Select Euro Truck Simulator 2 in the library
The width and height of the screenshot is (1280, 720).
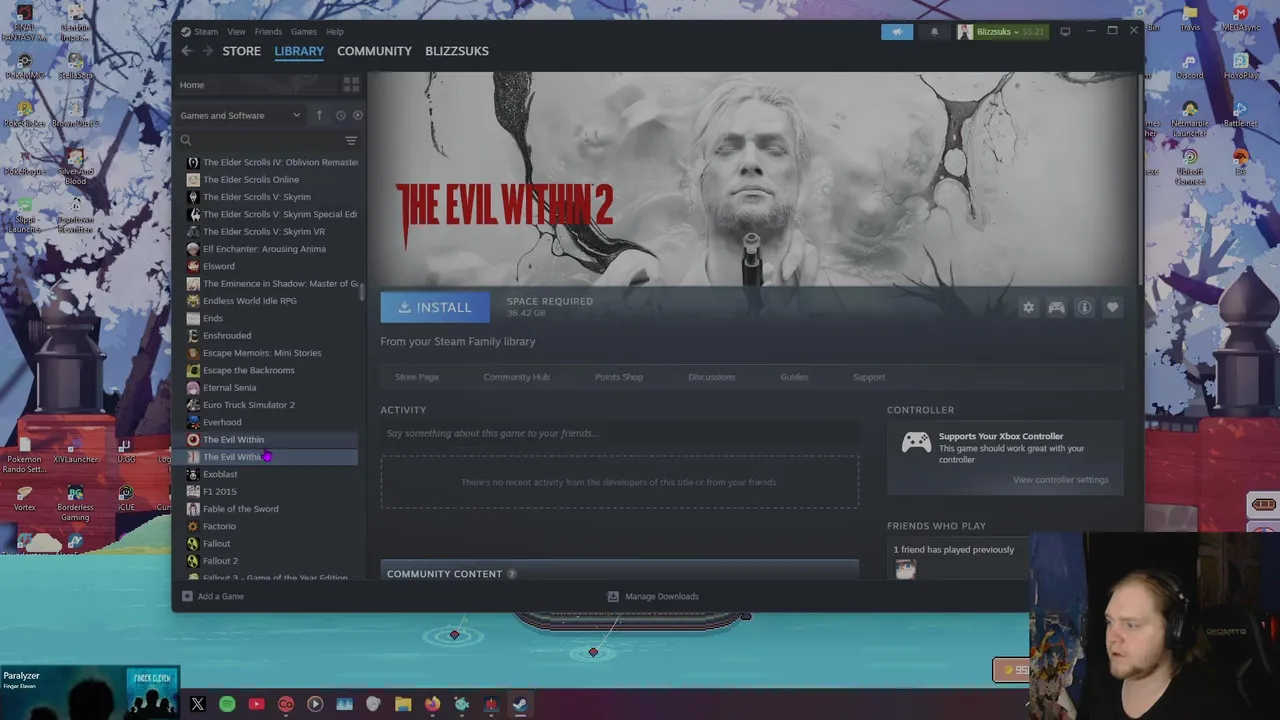(x=248, y=405)
